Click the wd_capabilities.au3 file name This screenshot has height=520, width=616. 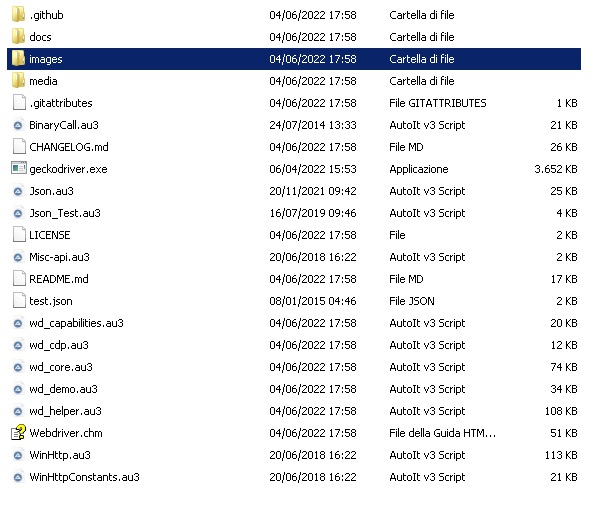tap(76, 323)
